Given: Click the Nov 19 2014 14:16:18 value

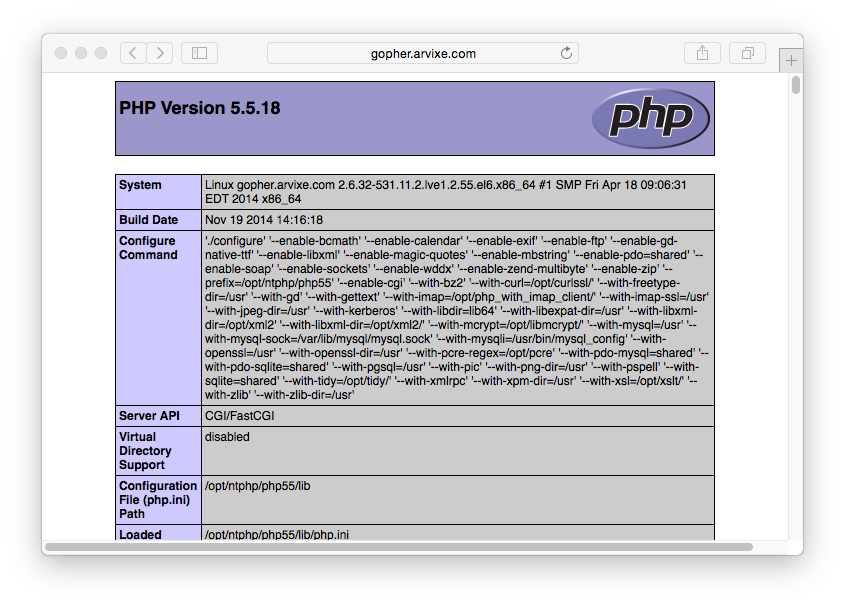Looking at the screenshot, I should [x=264, y=220].
